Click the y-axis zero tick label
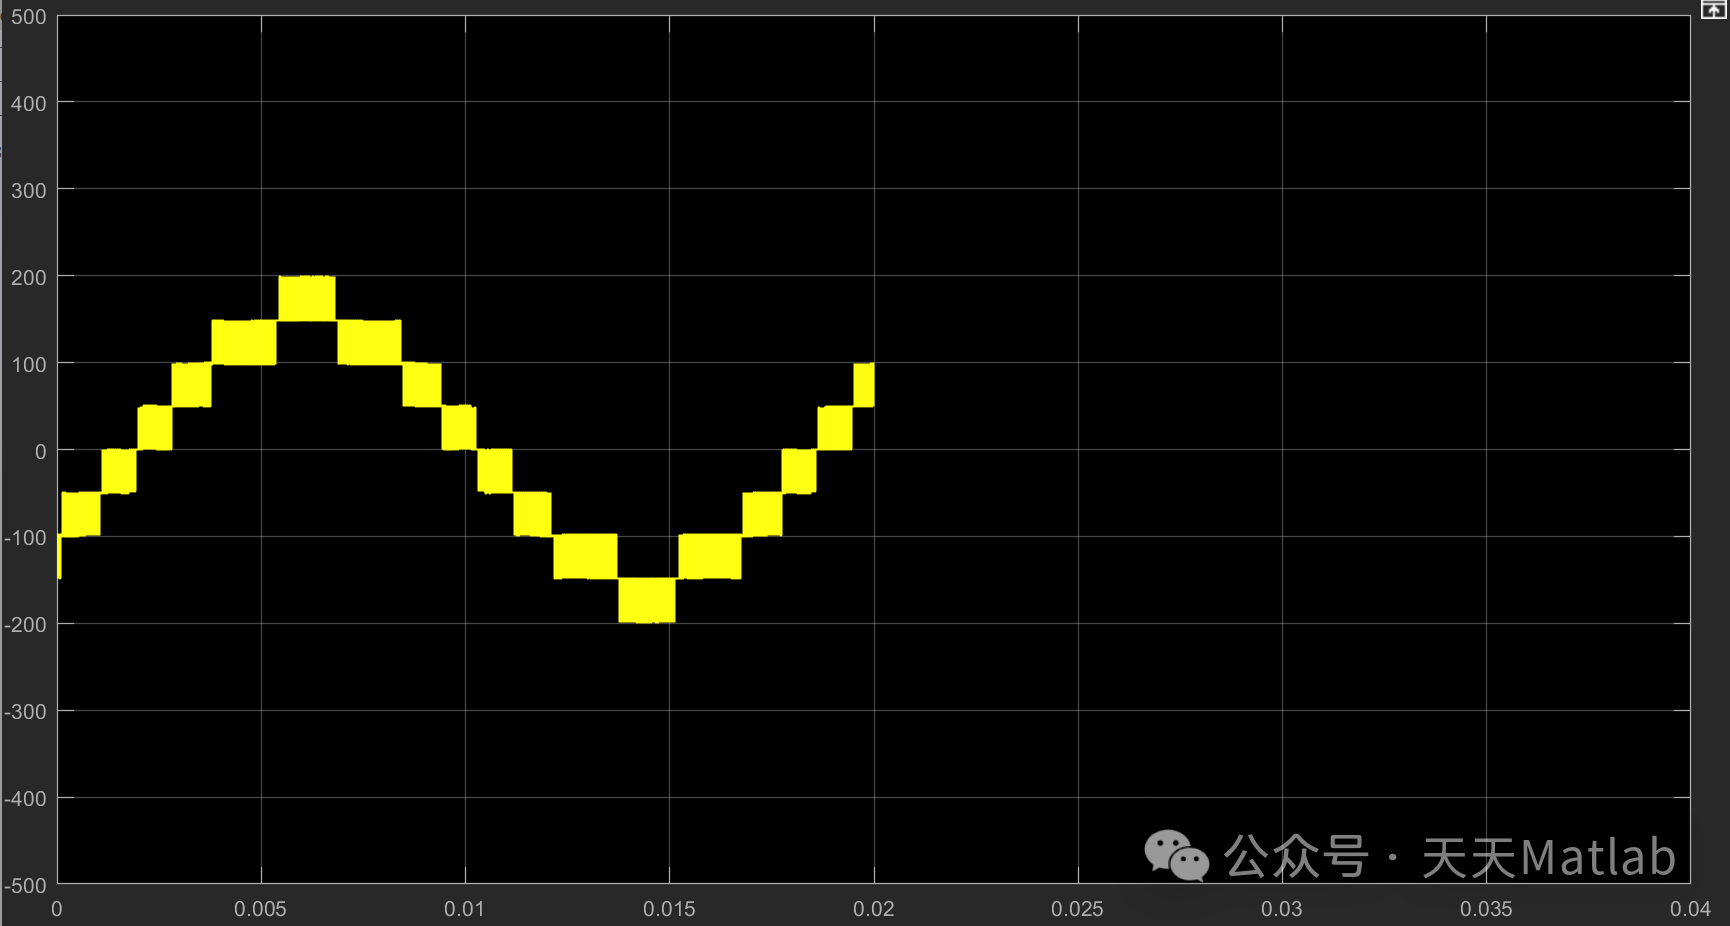 [x=41, y=452]
